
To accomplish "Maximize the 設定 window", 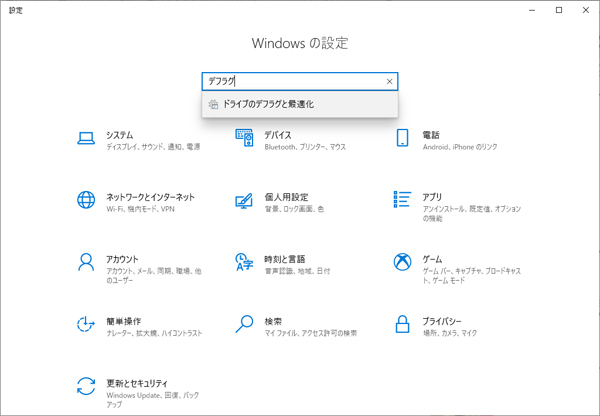I will (559, 10).
